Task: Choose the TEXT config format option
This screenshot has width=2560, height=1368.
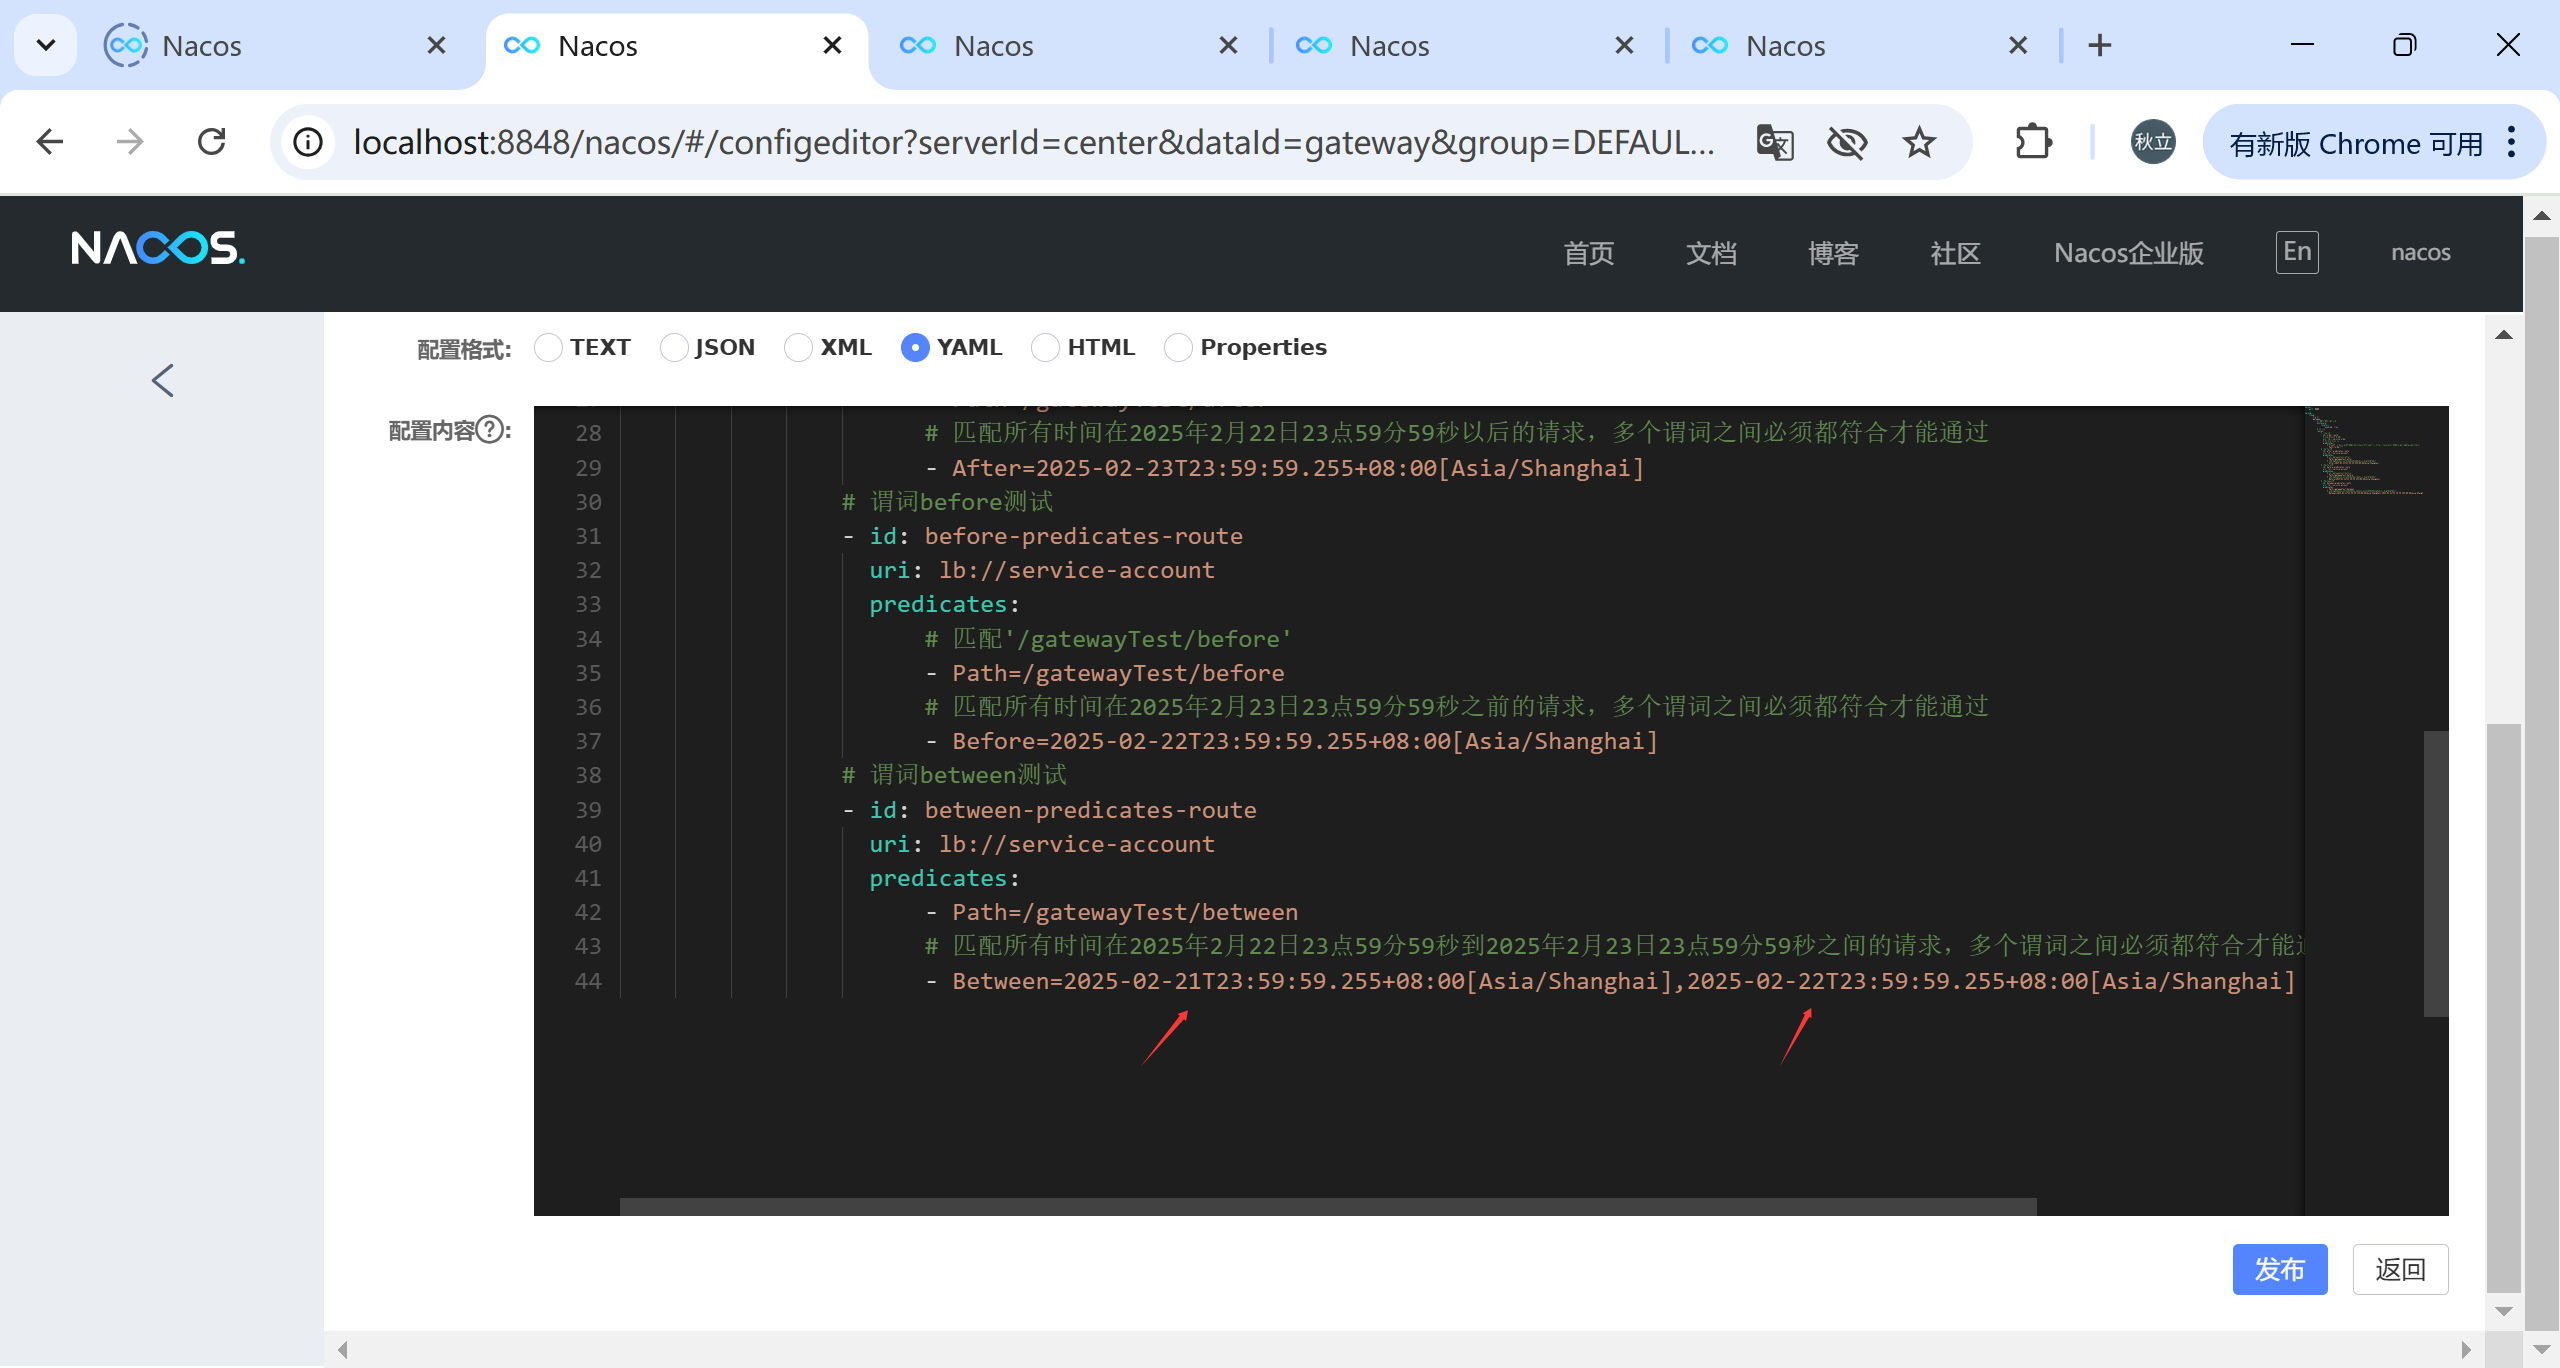Action: pyautogui.click(x=548, y=348)
